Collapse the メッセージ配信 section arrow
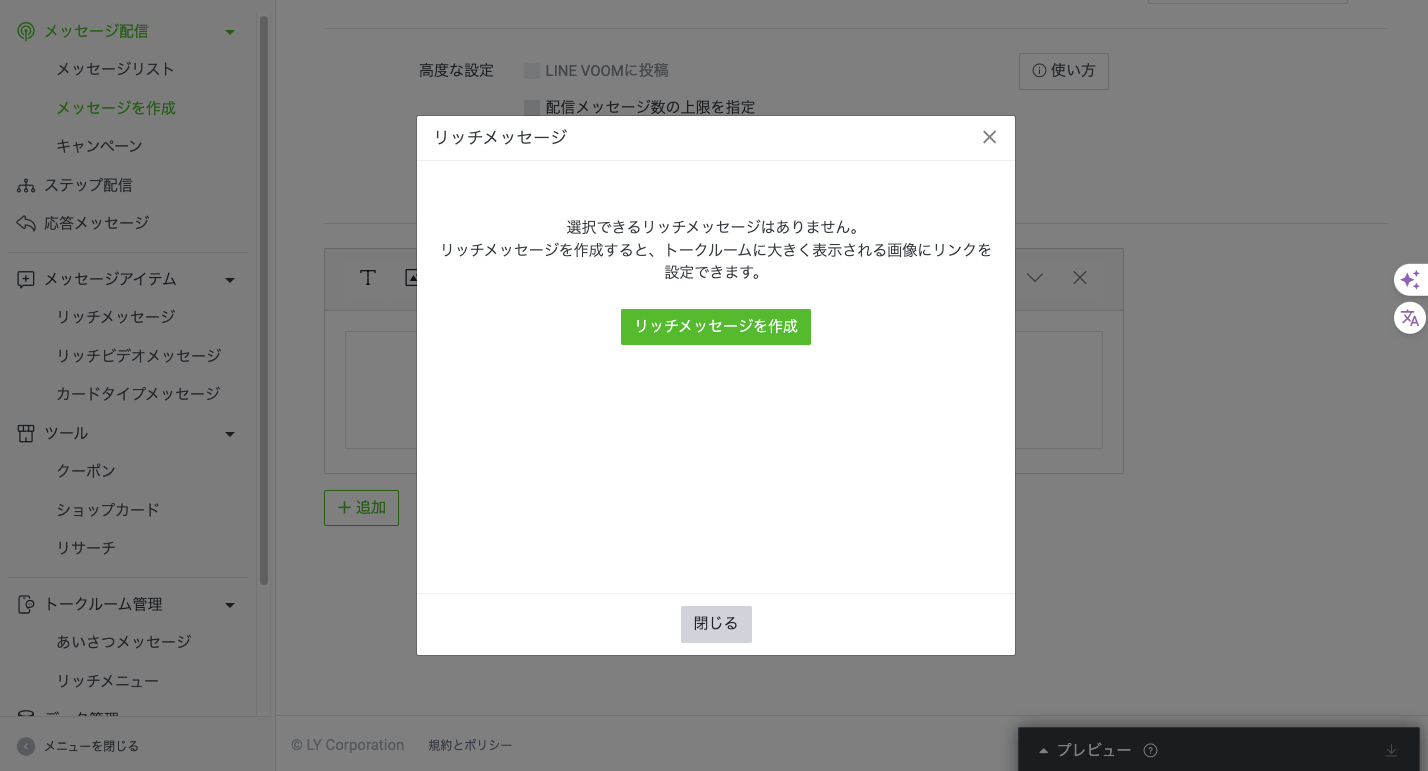 pos(230,32)
